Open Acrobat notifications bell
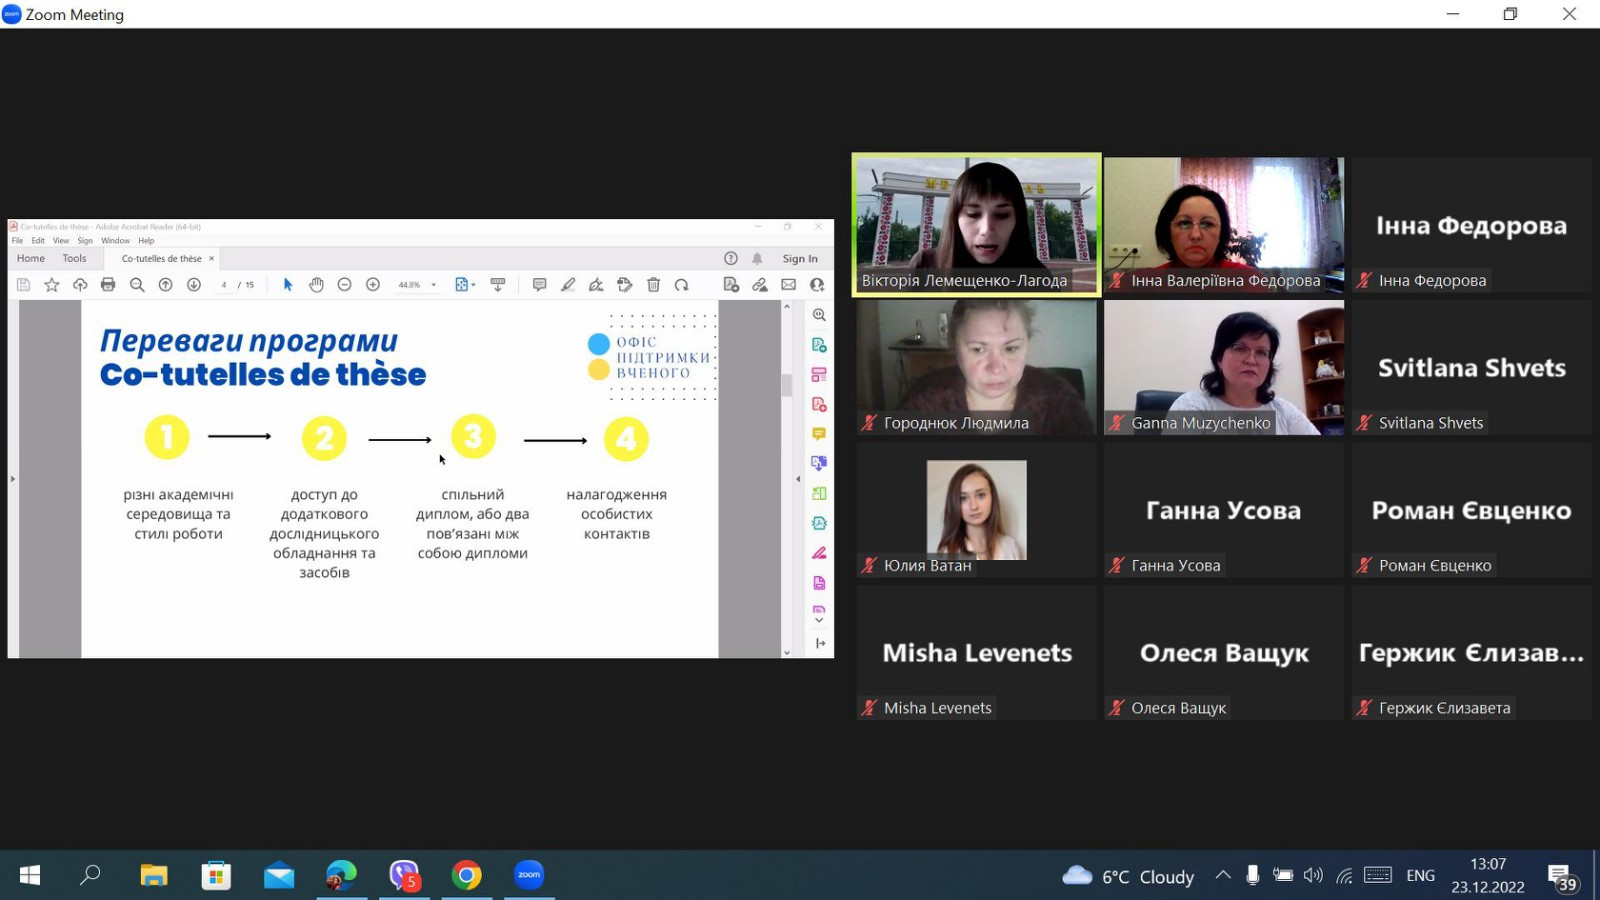1600x900 pixels. [757, 258]
